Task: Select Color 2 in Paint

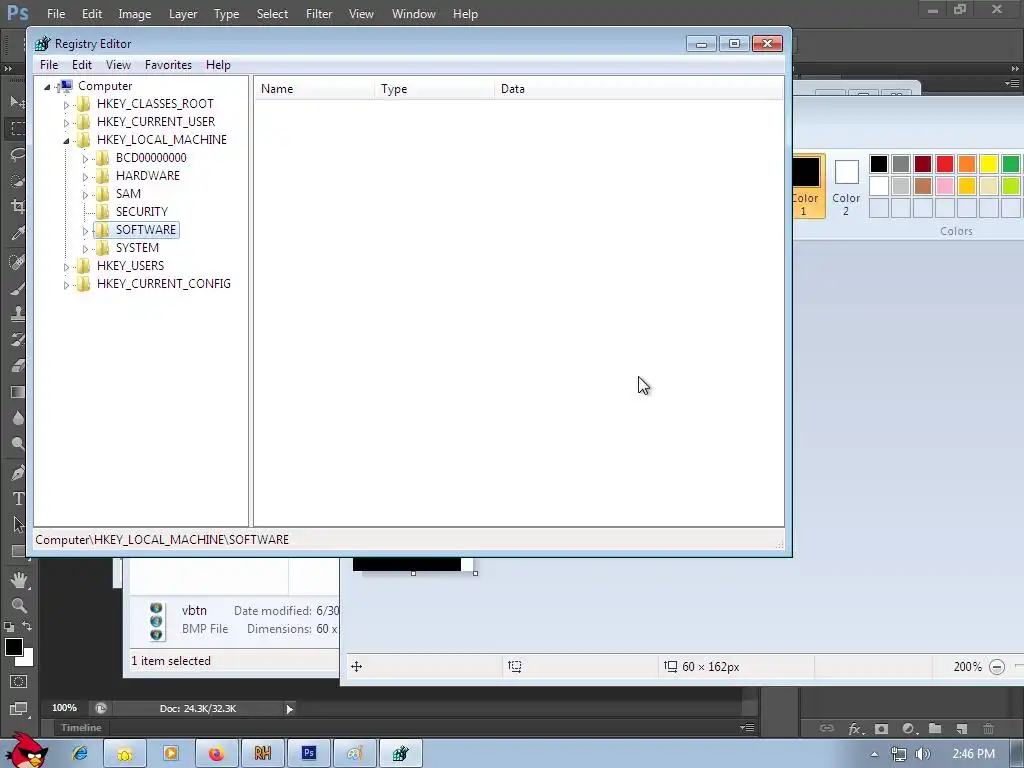Action: pos(846,187)
